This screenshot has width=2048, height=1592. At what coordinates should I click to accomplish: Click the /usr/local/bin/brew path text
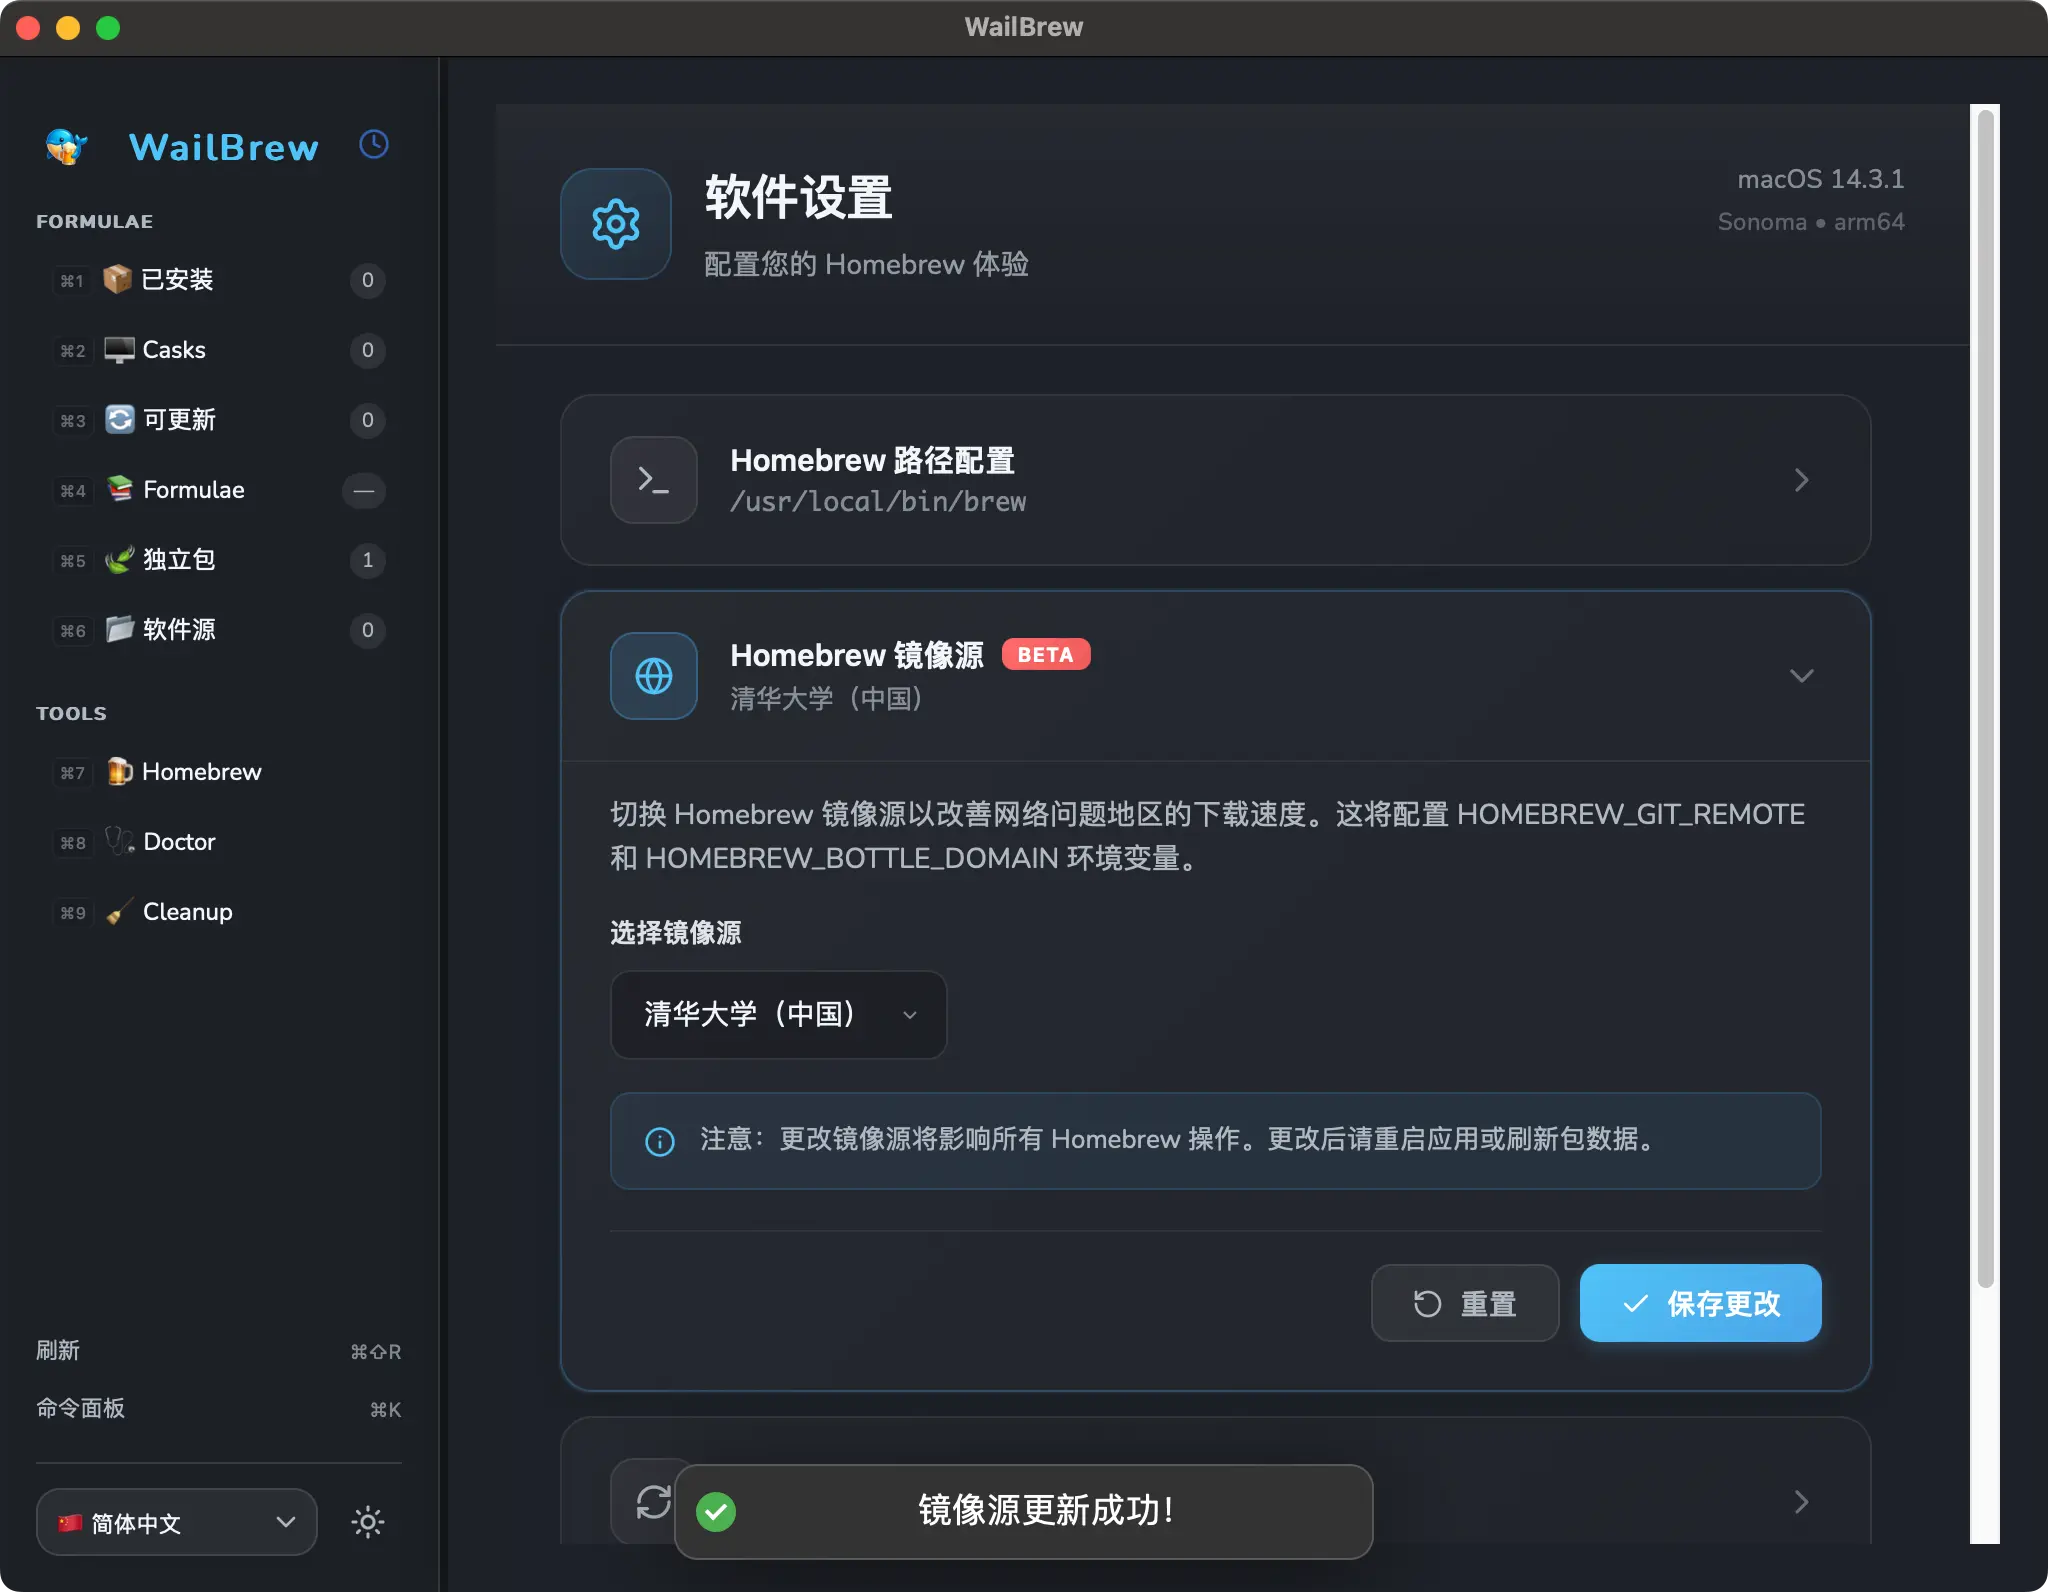tap(878, 501)
